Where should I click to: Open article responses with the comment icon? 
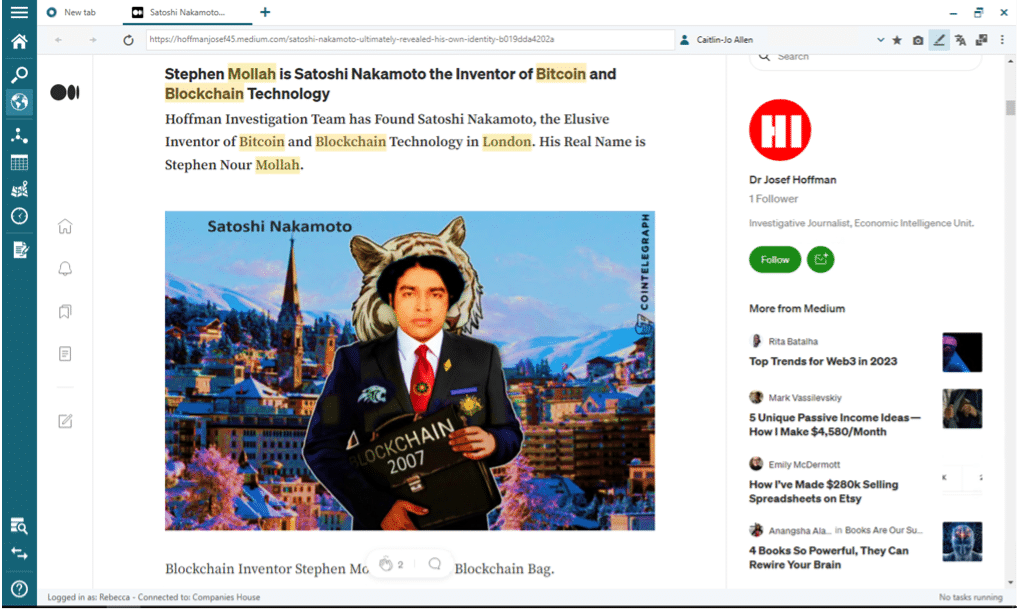click(x=435, y=564)
